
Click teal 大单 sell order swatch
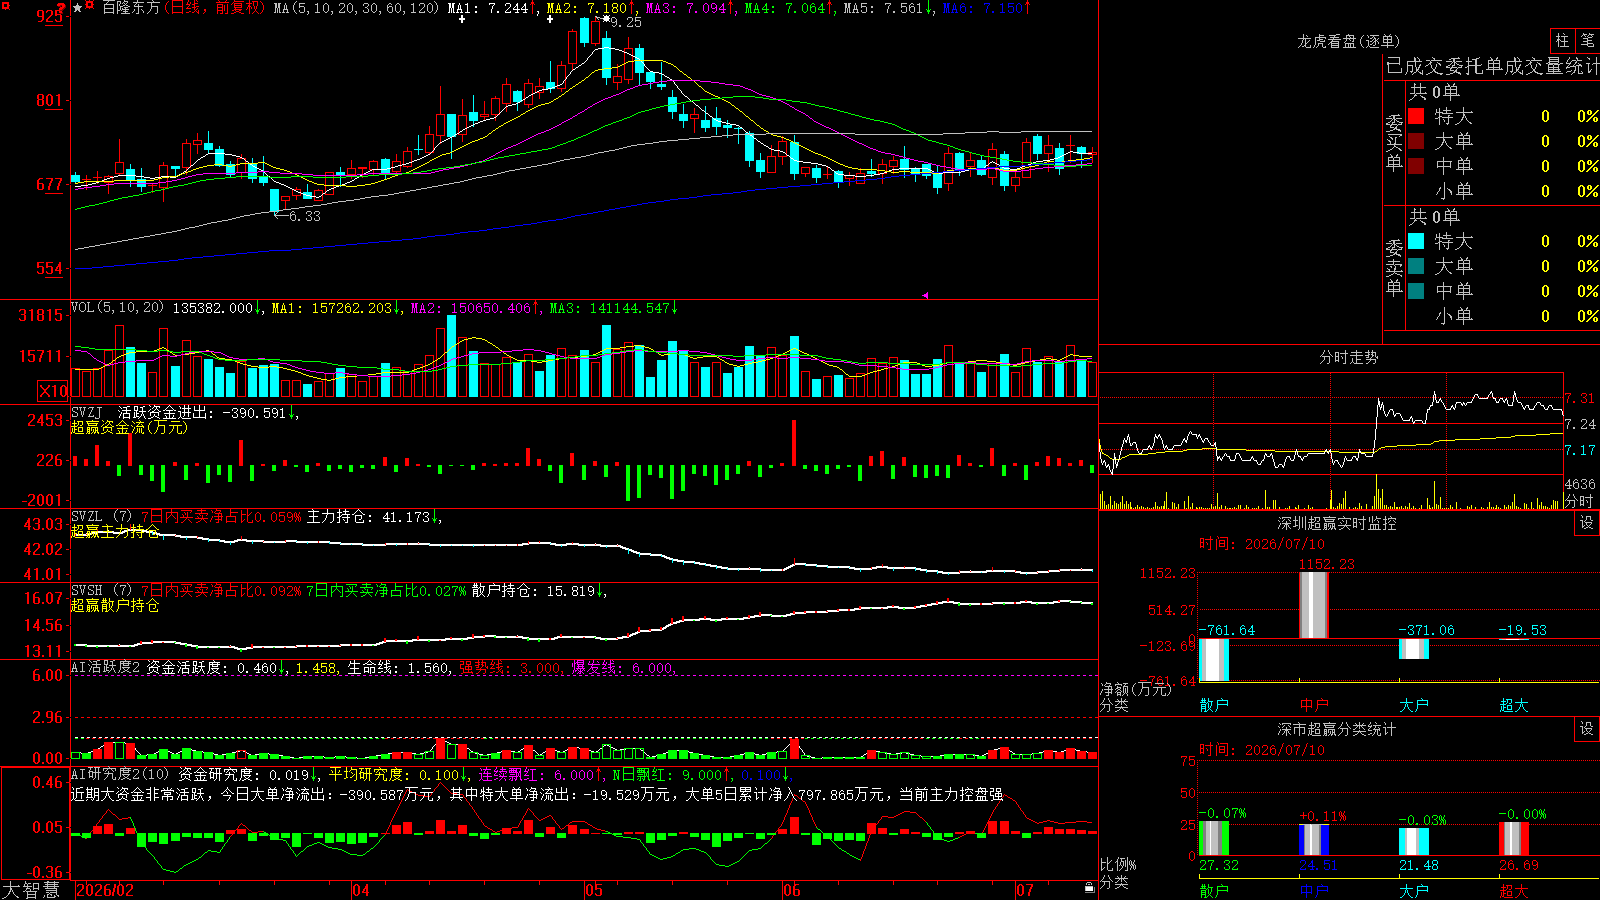click(1416, 266)
